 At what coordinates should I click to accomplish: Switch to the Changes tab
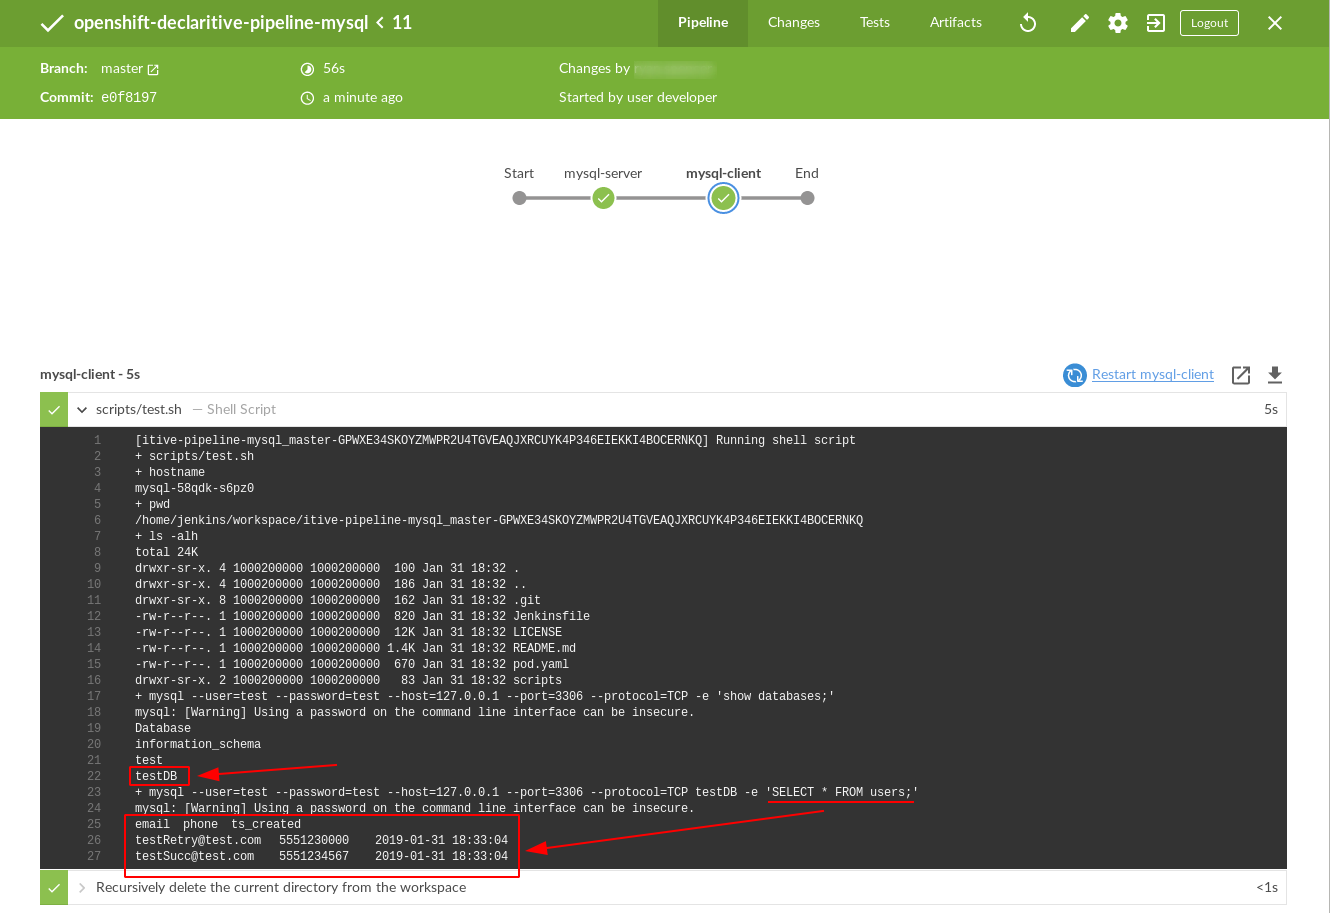point(794,23)
